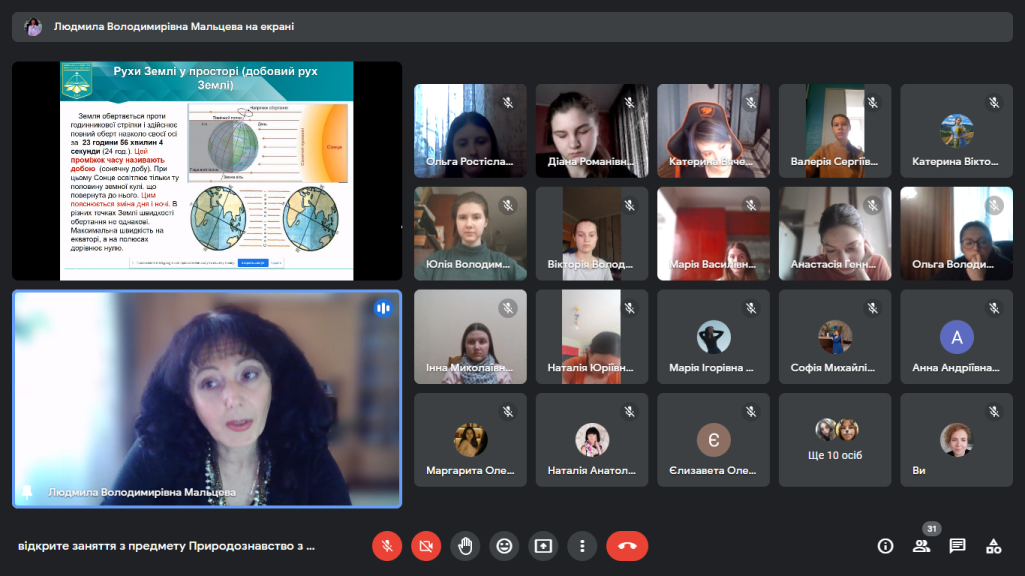Screen dimensions: 1025x576
Task: Open the meeting details info icon
Action: (885, 546)
